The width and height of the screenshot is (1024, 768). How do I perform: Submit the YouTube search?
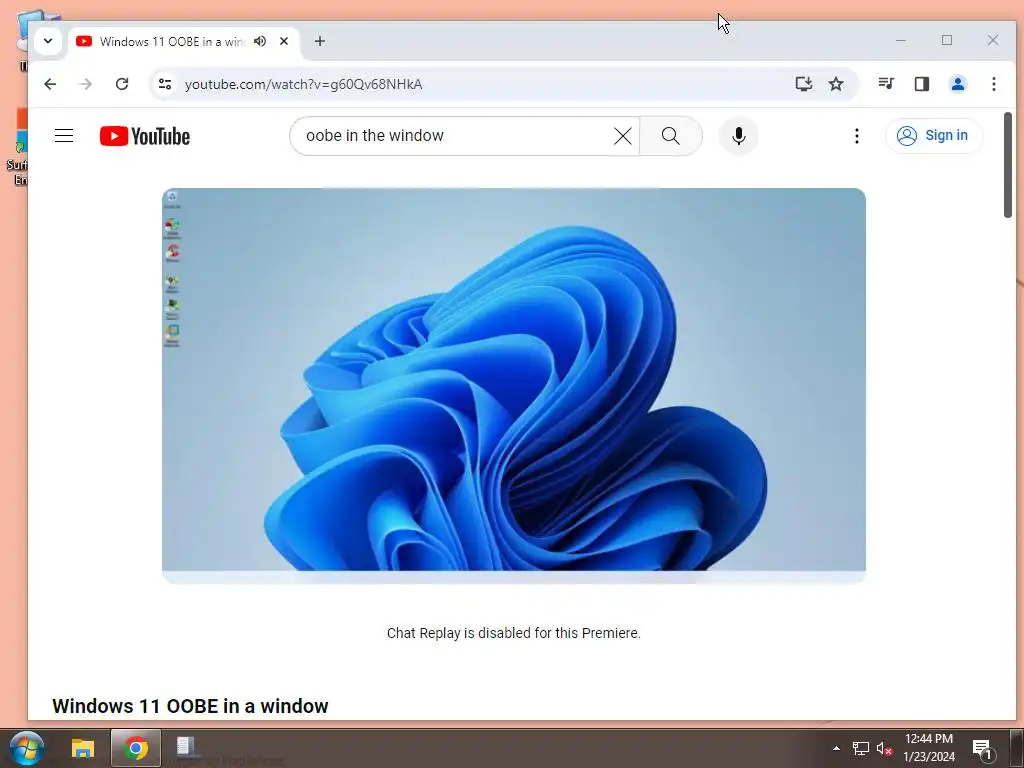671,136
